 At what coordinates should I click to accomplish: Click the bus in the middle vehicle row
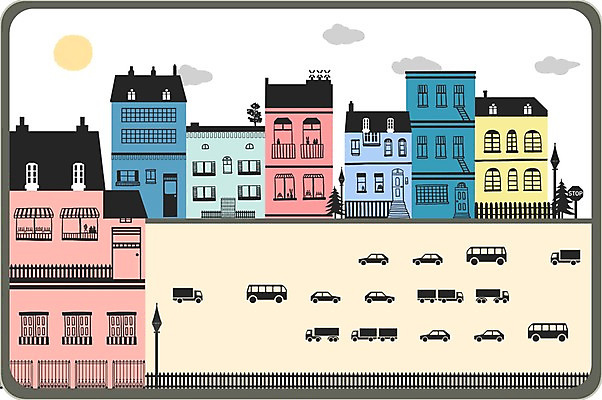tap(267, 293)
